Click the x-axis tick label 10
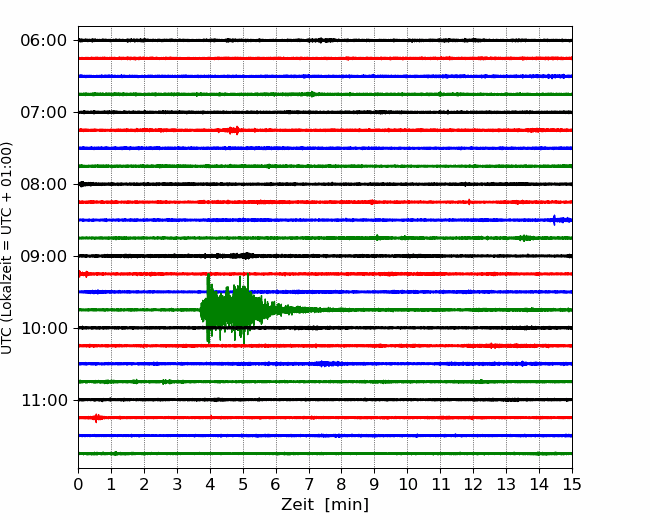This screenshot has width=650, height=520. coord(407,484)
